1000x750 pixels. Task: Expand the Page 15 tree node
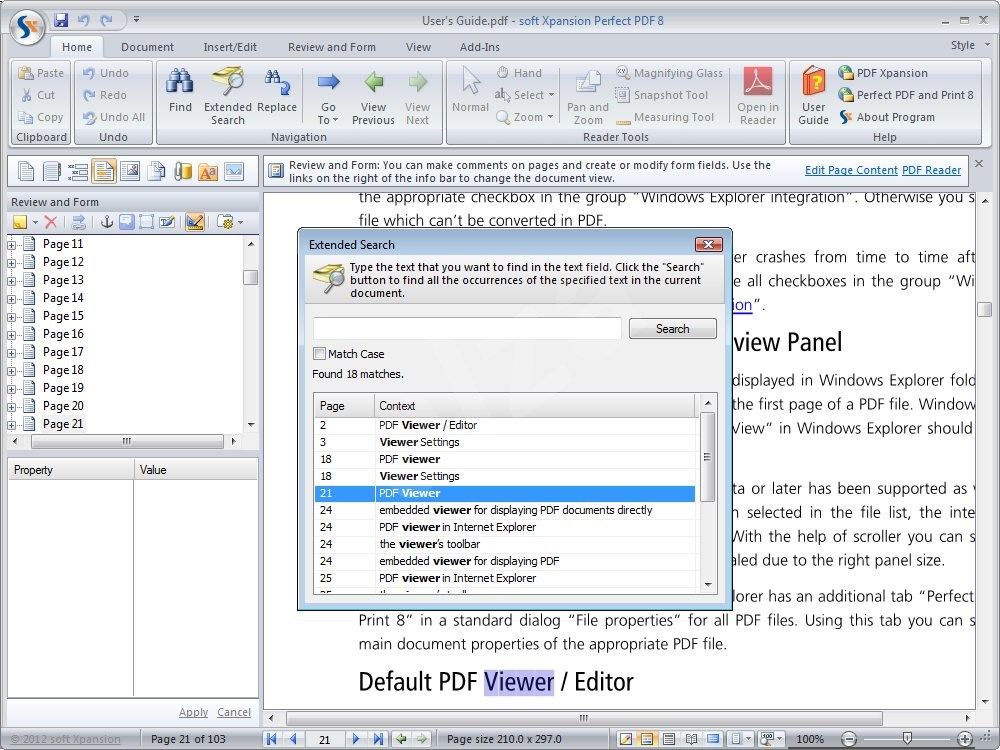click(11, 316)
